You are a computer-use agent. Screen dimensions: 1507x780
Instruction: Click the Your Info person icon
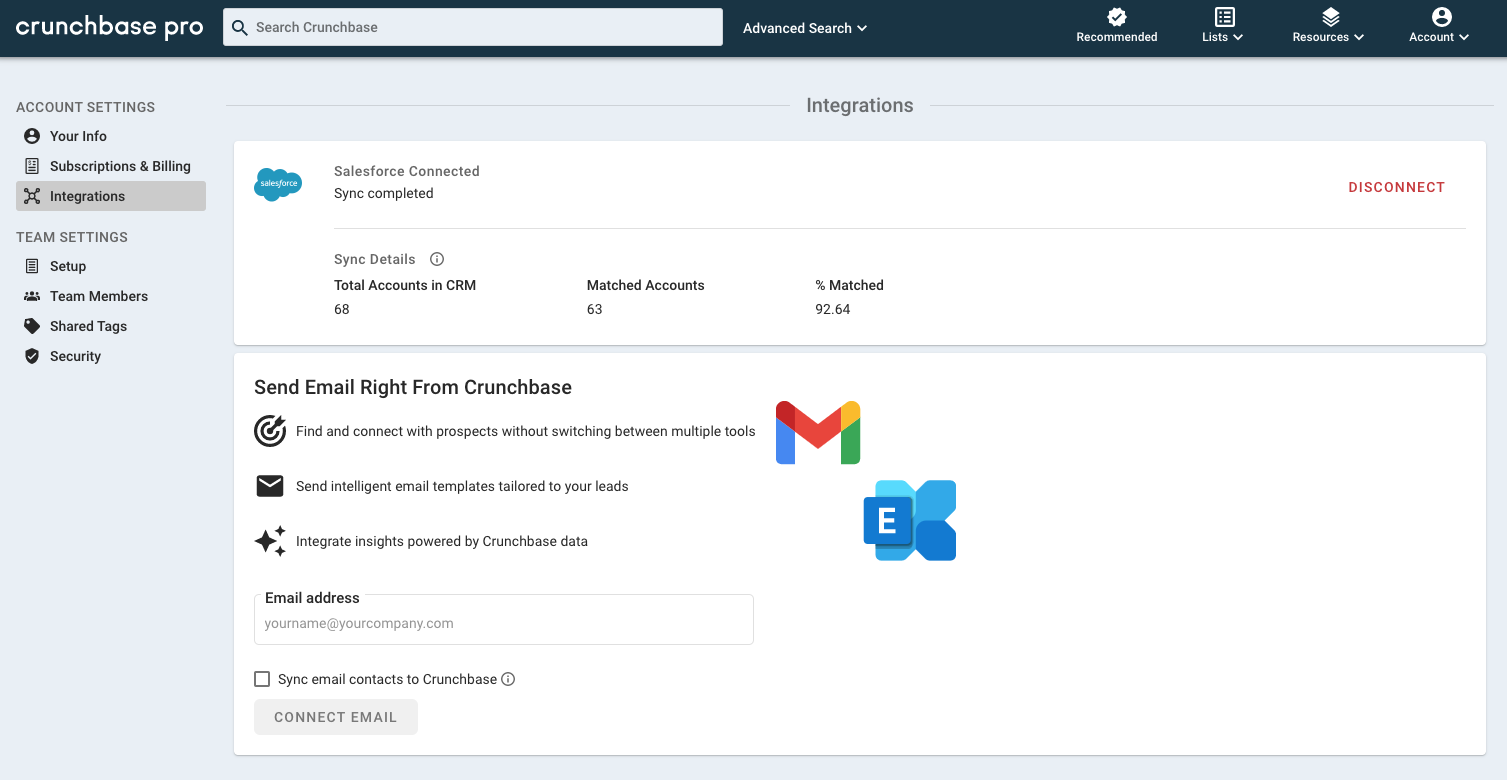(32, 136)
